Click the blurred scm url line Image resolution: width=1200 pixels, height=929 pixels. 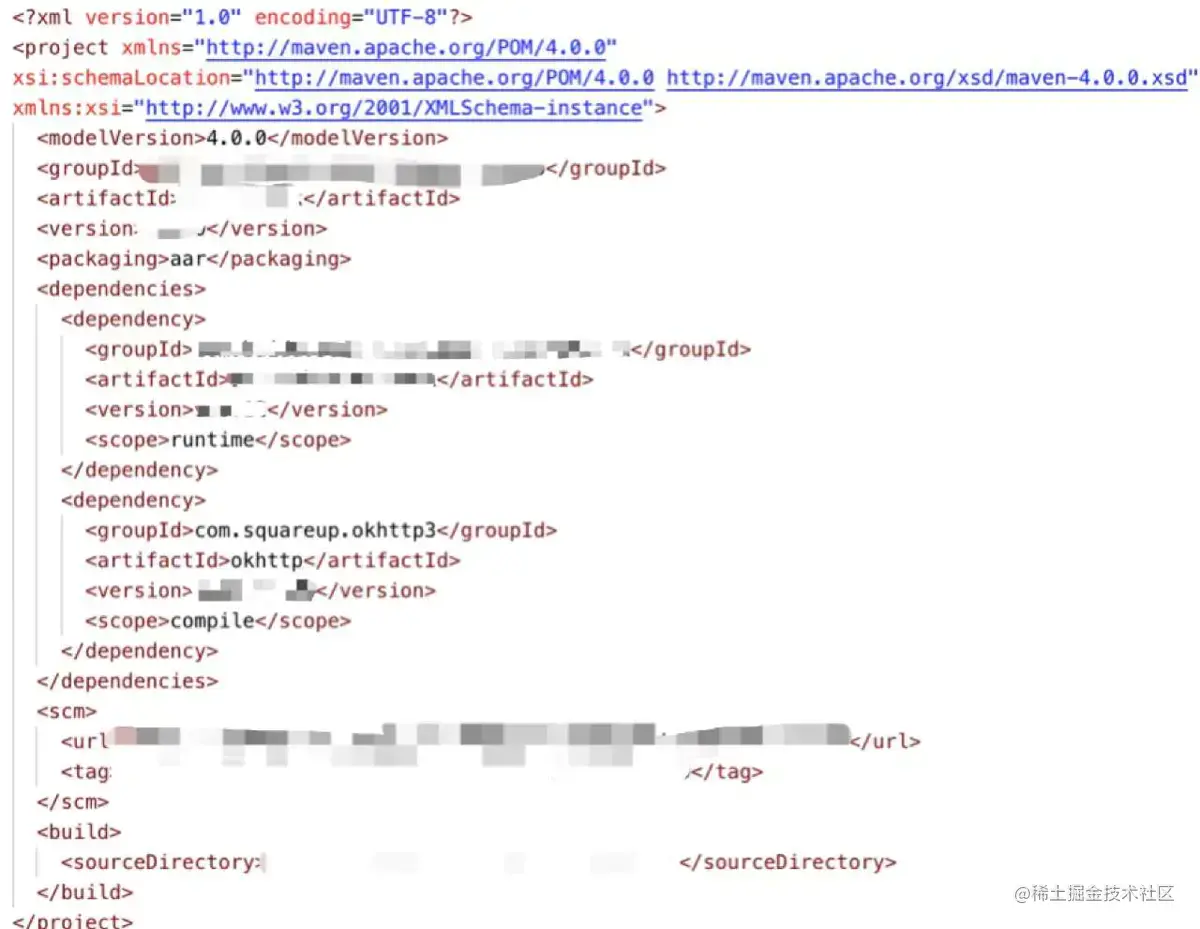(x=490, y=741)
